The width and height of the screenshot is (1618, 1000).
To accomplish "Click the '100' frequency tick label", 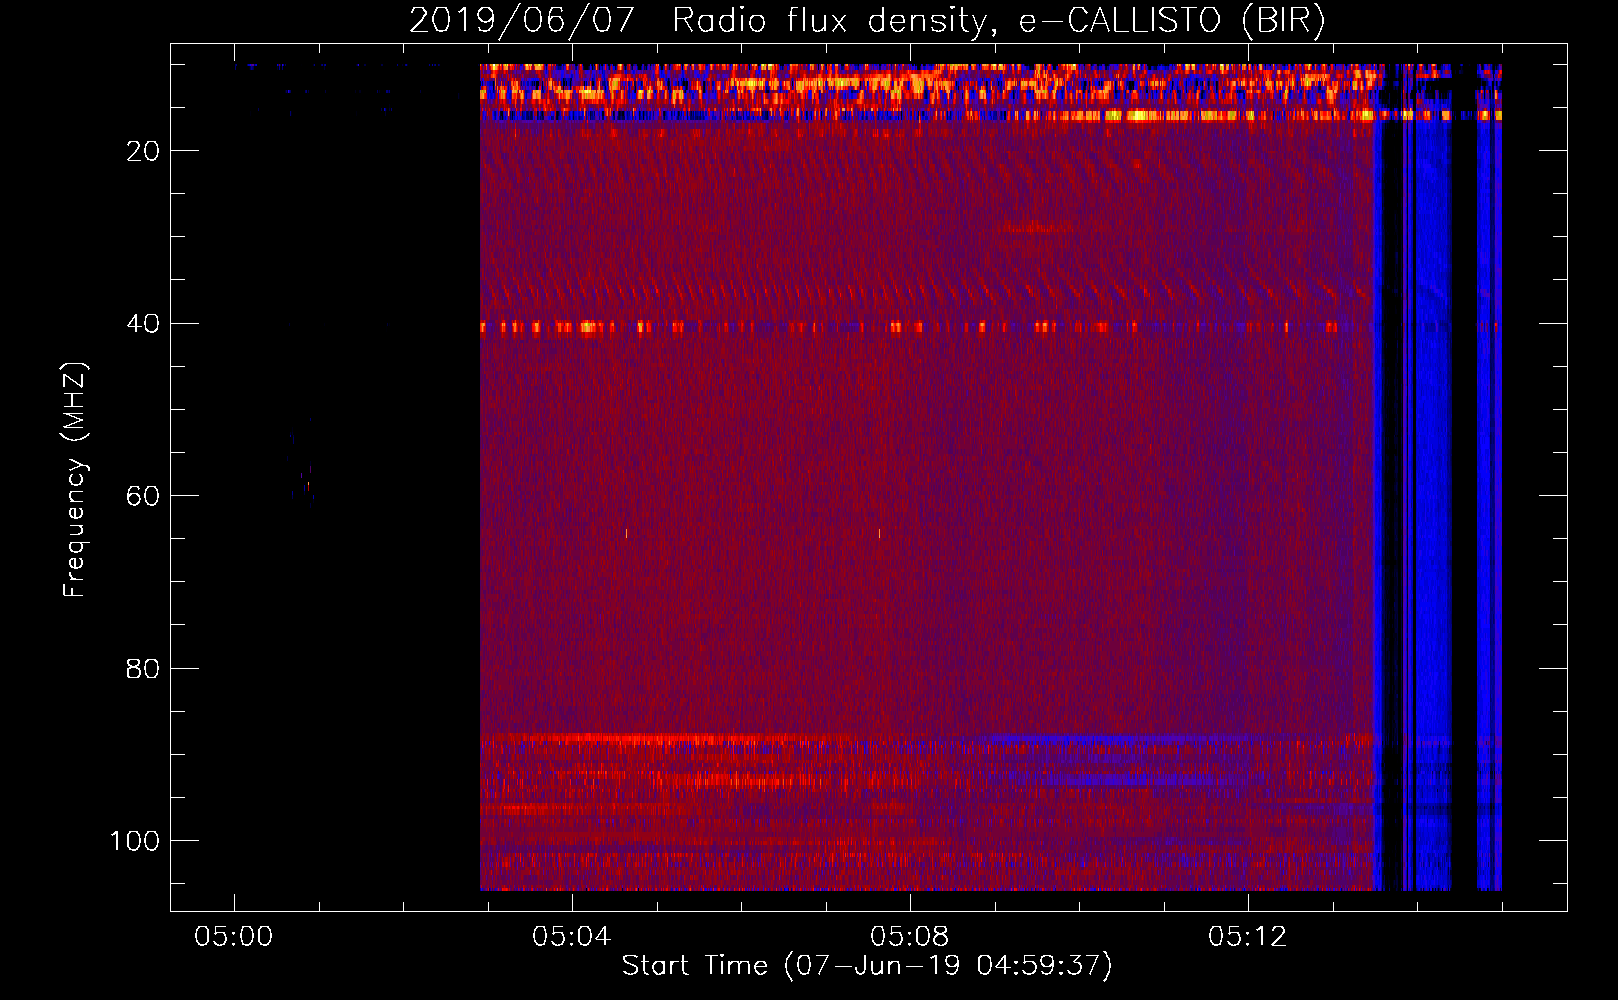I will pyautogui.click(x=135, y=841).
